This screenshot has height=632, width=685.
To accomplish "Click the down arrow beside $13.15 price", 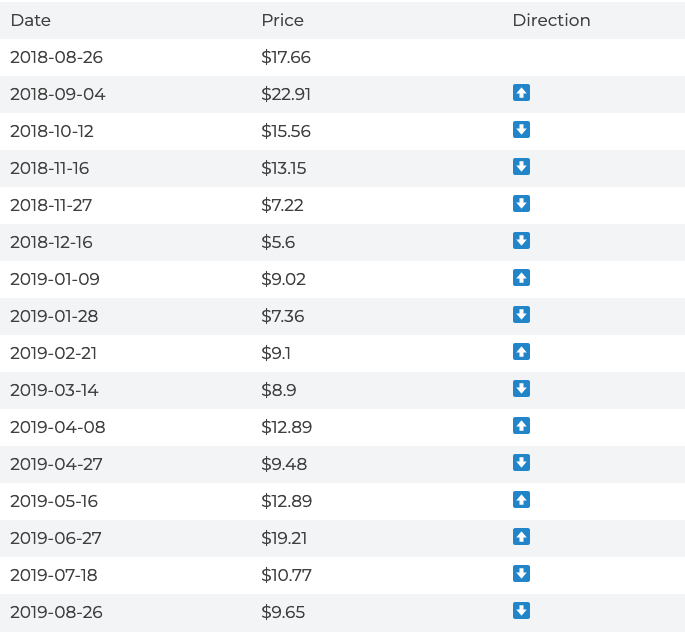I will click(x=521, y=167).
